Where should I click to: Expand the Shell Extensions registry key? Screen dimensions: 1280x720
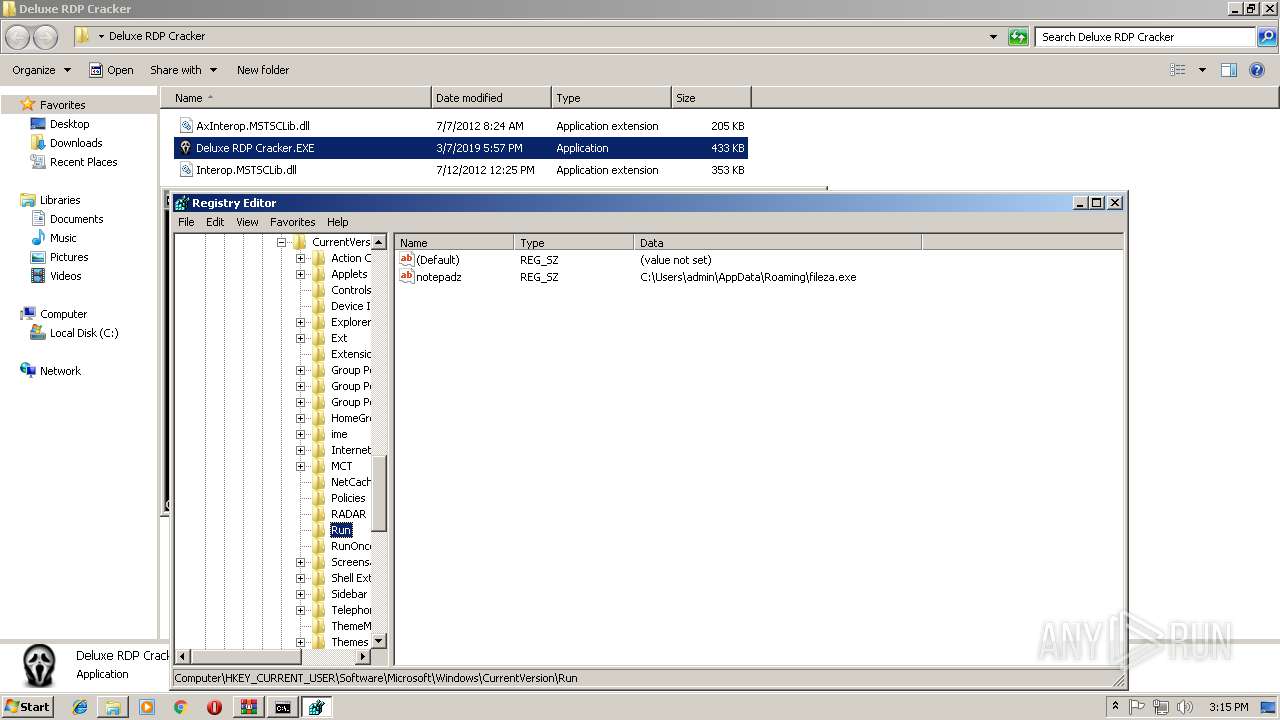pyautogui.click(x=300, y=578)
